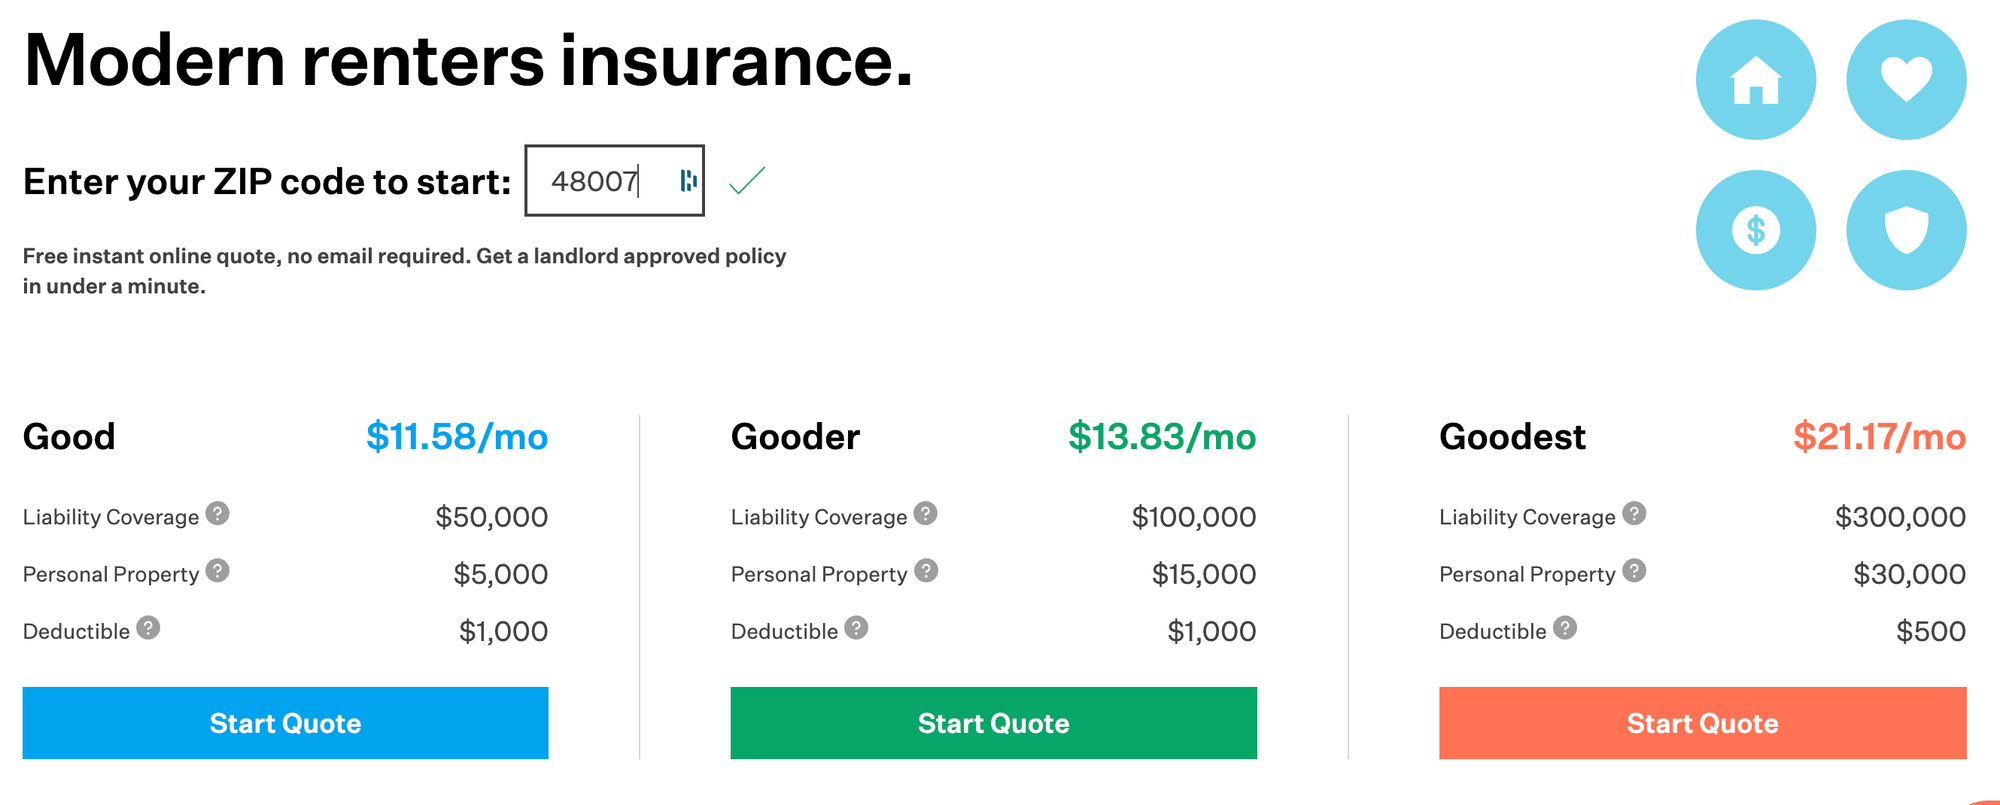Click the shield icon
The height and width of the screenshot is (805, 2000).
[1906, 229]
